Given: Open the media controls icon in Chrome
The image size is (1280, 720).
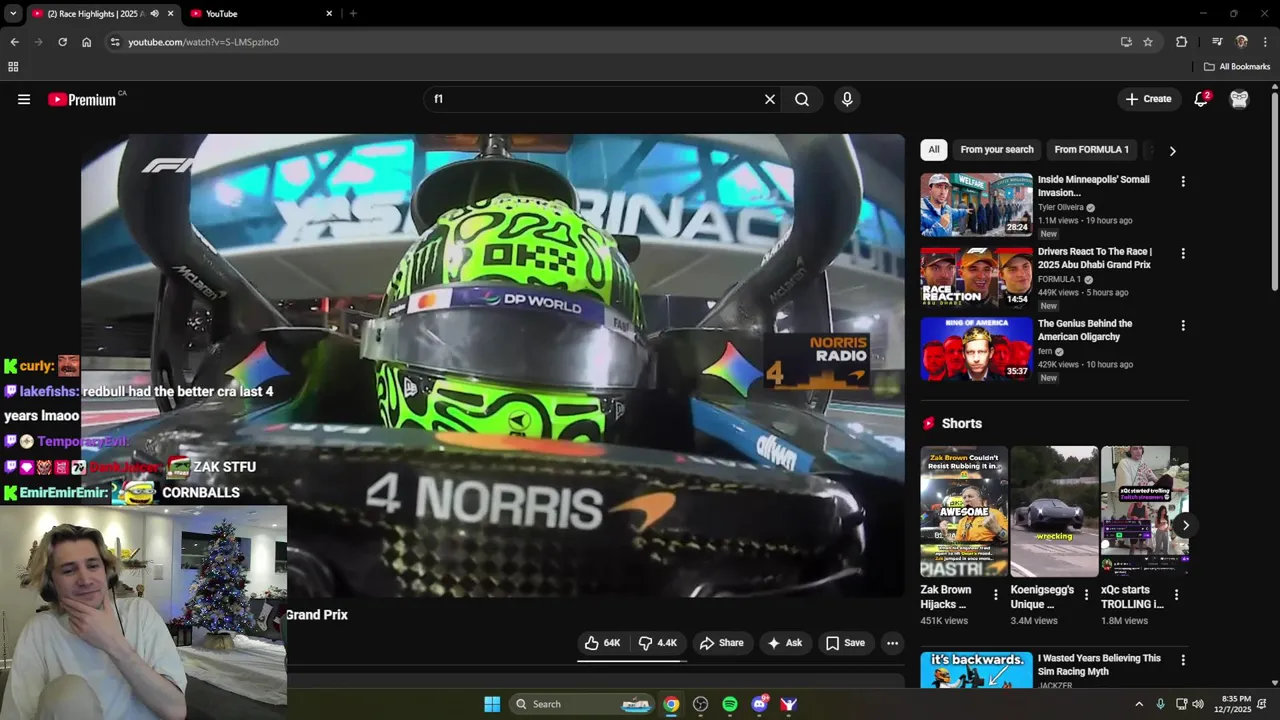Looking at the screenshot, I should 1217,42.
